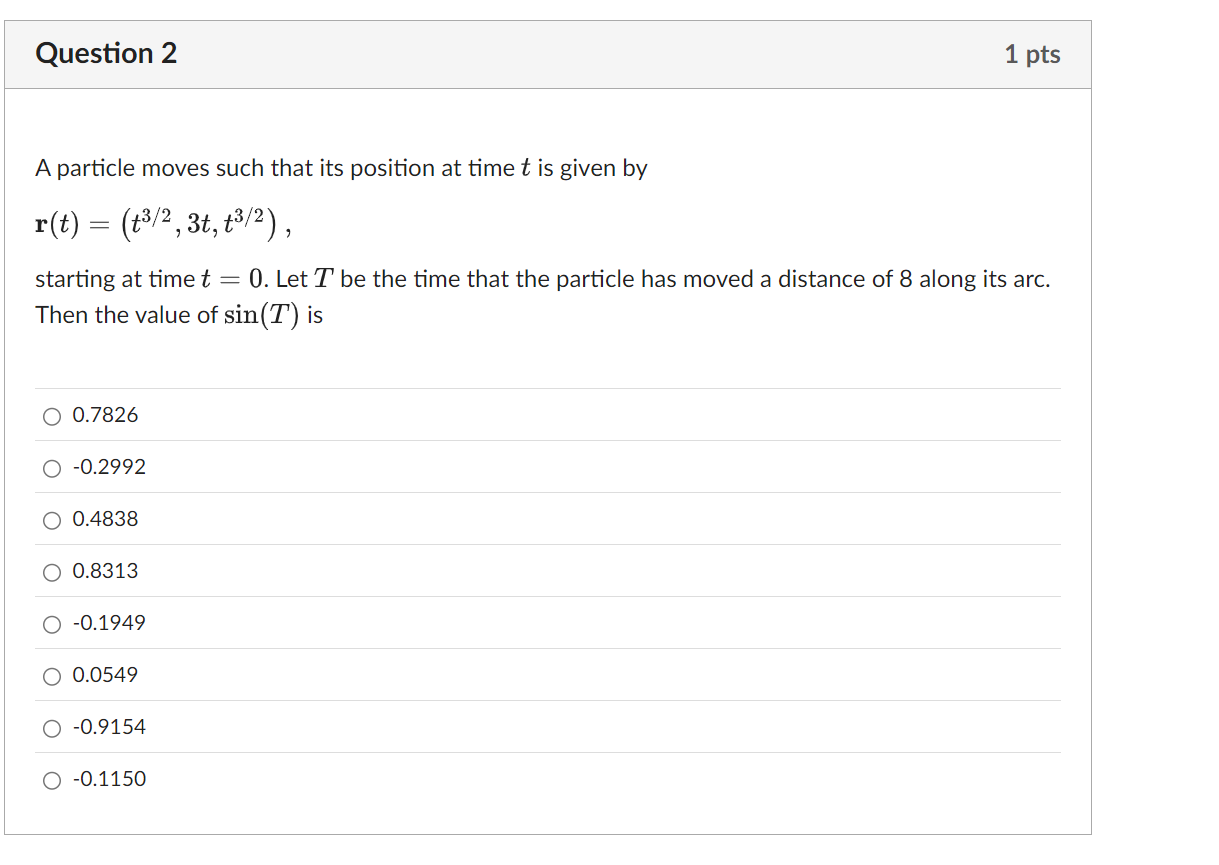
Task: Pick the last option -0.1150
Action: coord(51,780)
